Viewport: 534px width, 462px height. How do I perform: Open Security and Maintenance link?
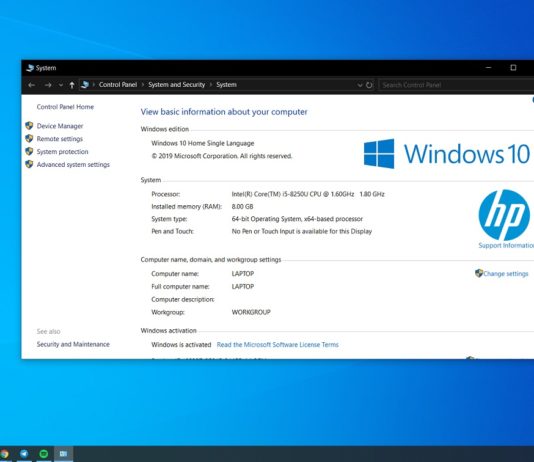pos(73,344)
